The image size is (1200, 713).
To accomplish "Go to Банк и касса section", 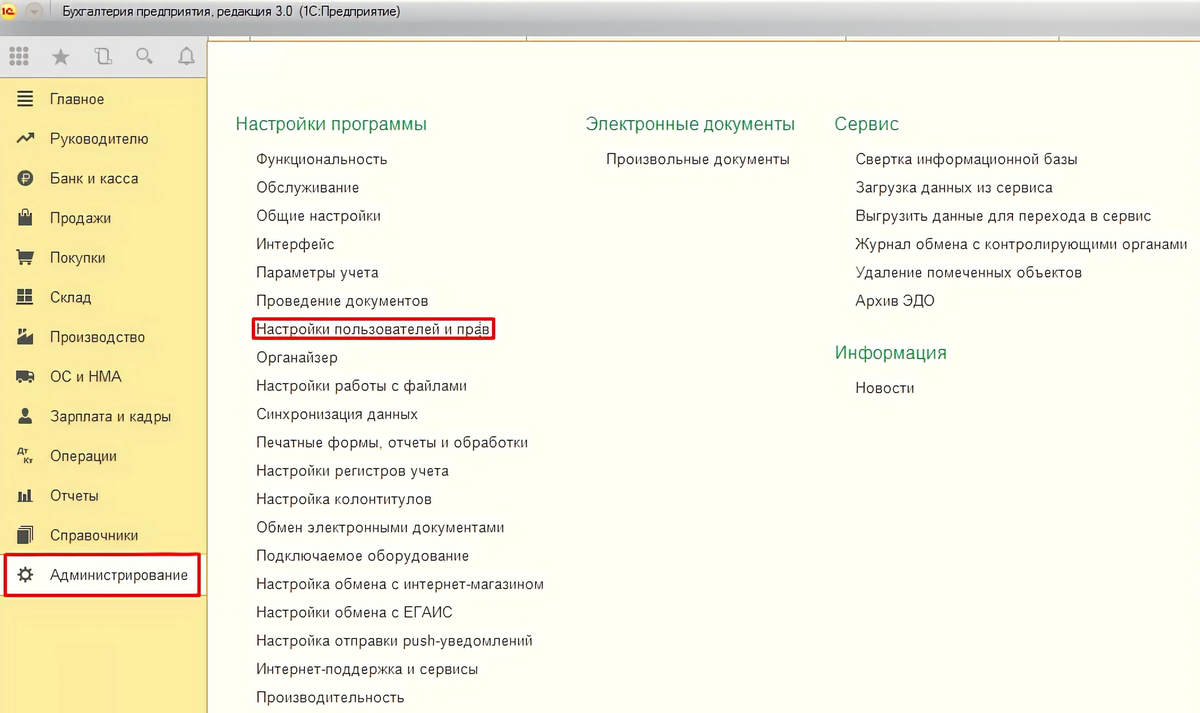I will (94, 178).
